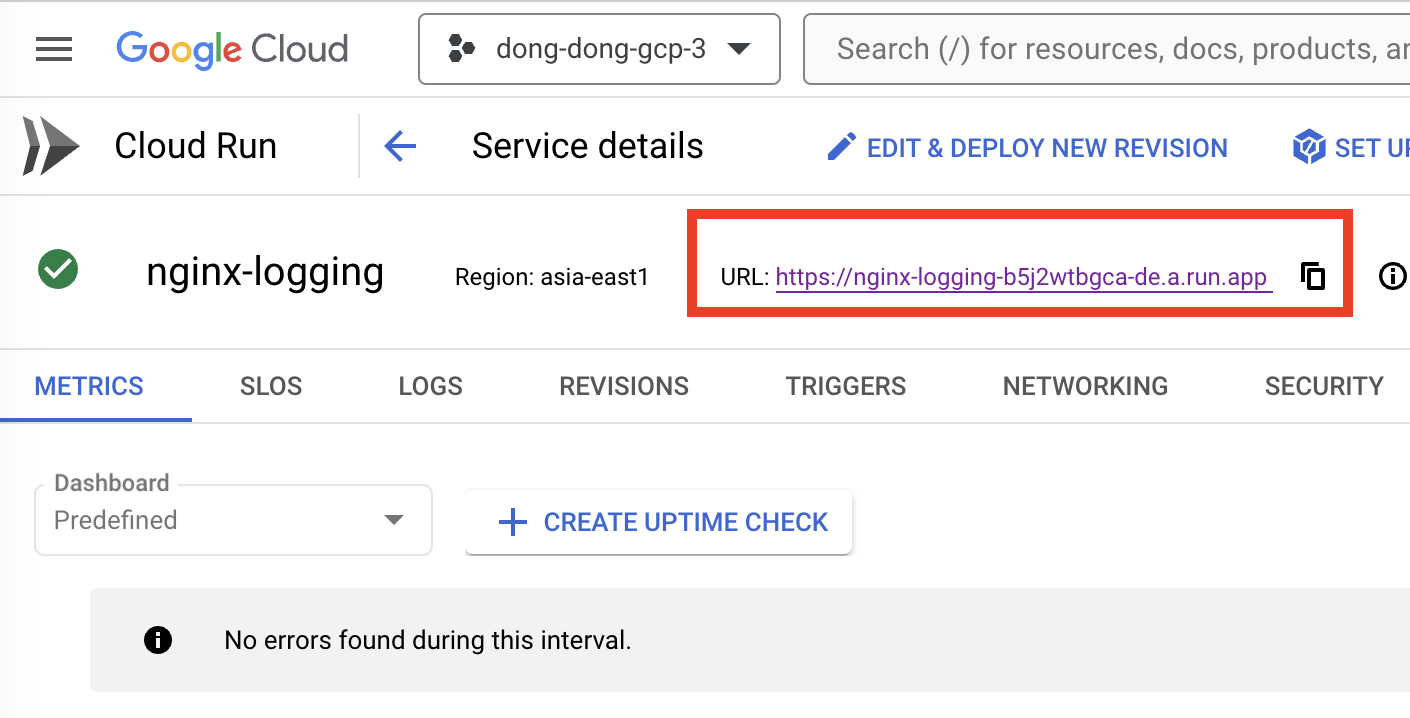Click the green healthy status checkmark
Screen dimensions: 1410x718
coord(58,270)
